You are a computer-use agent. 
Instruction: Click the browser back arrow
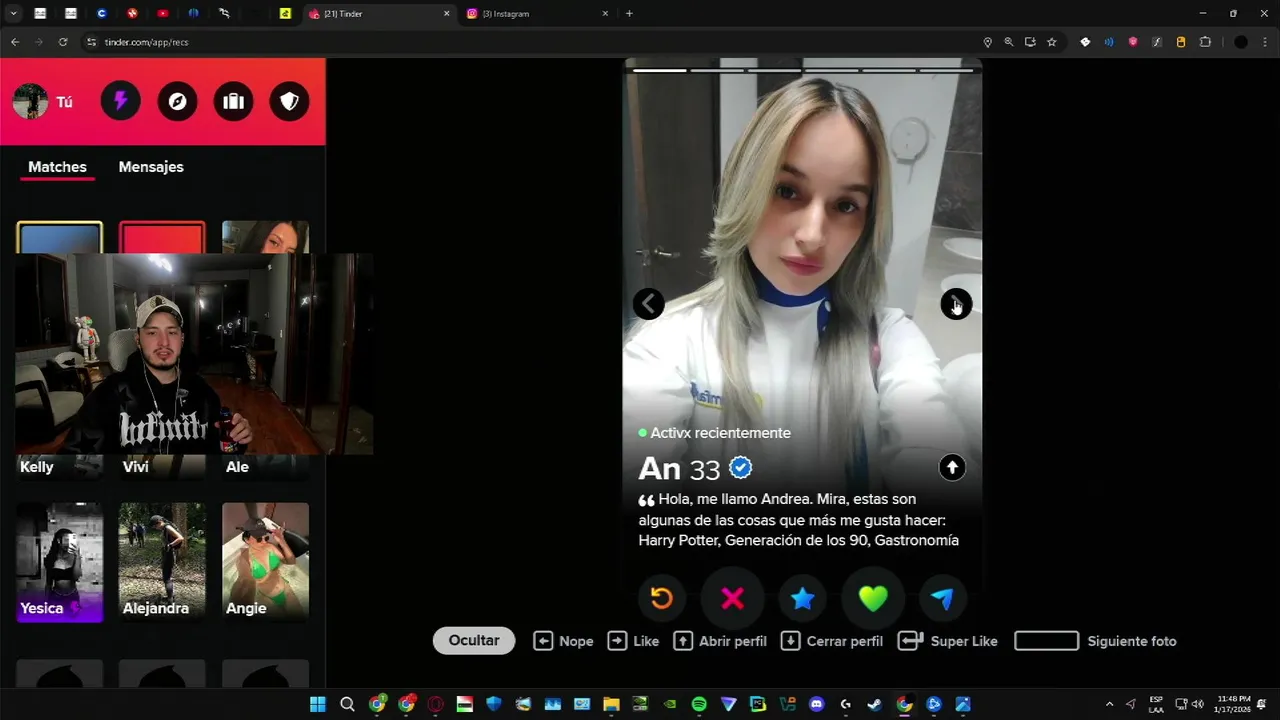pyautogui.click(x=15, y=42)
